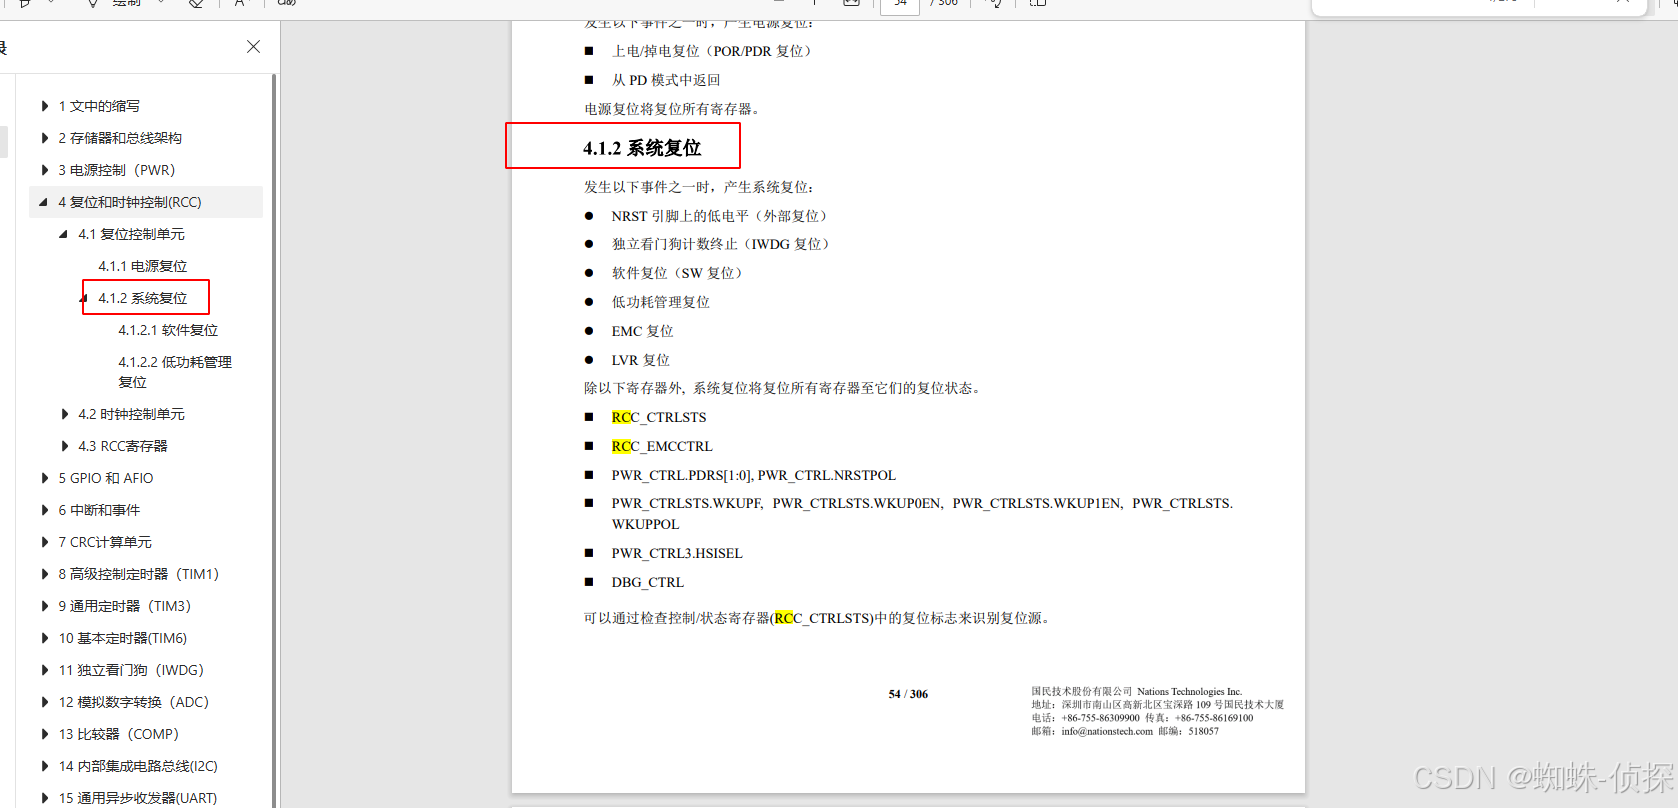Open outline entry 9 通用定时器 (TIM3)
1678x808 pixels.
tap(124, 606)
